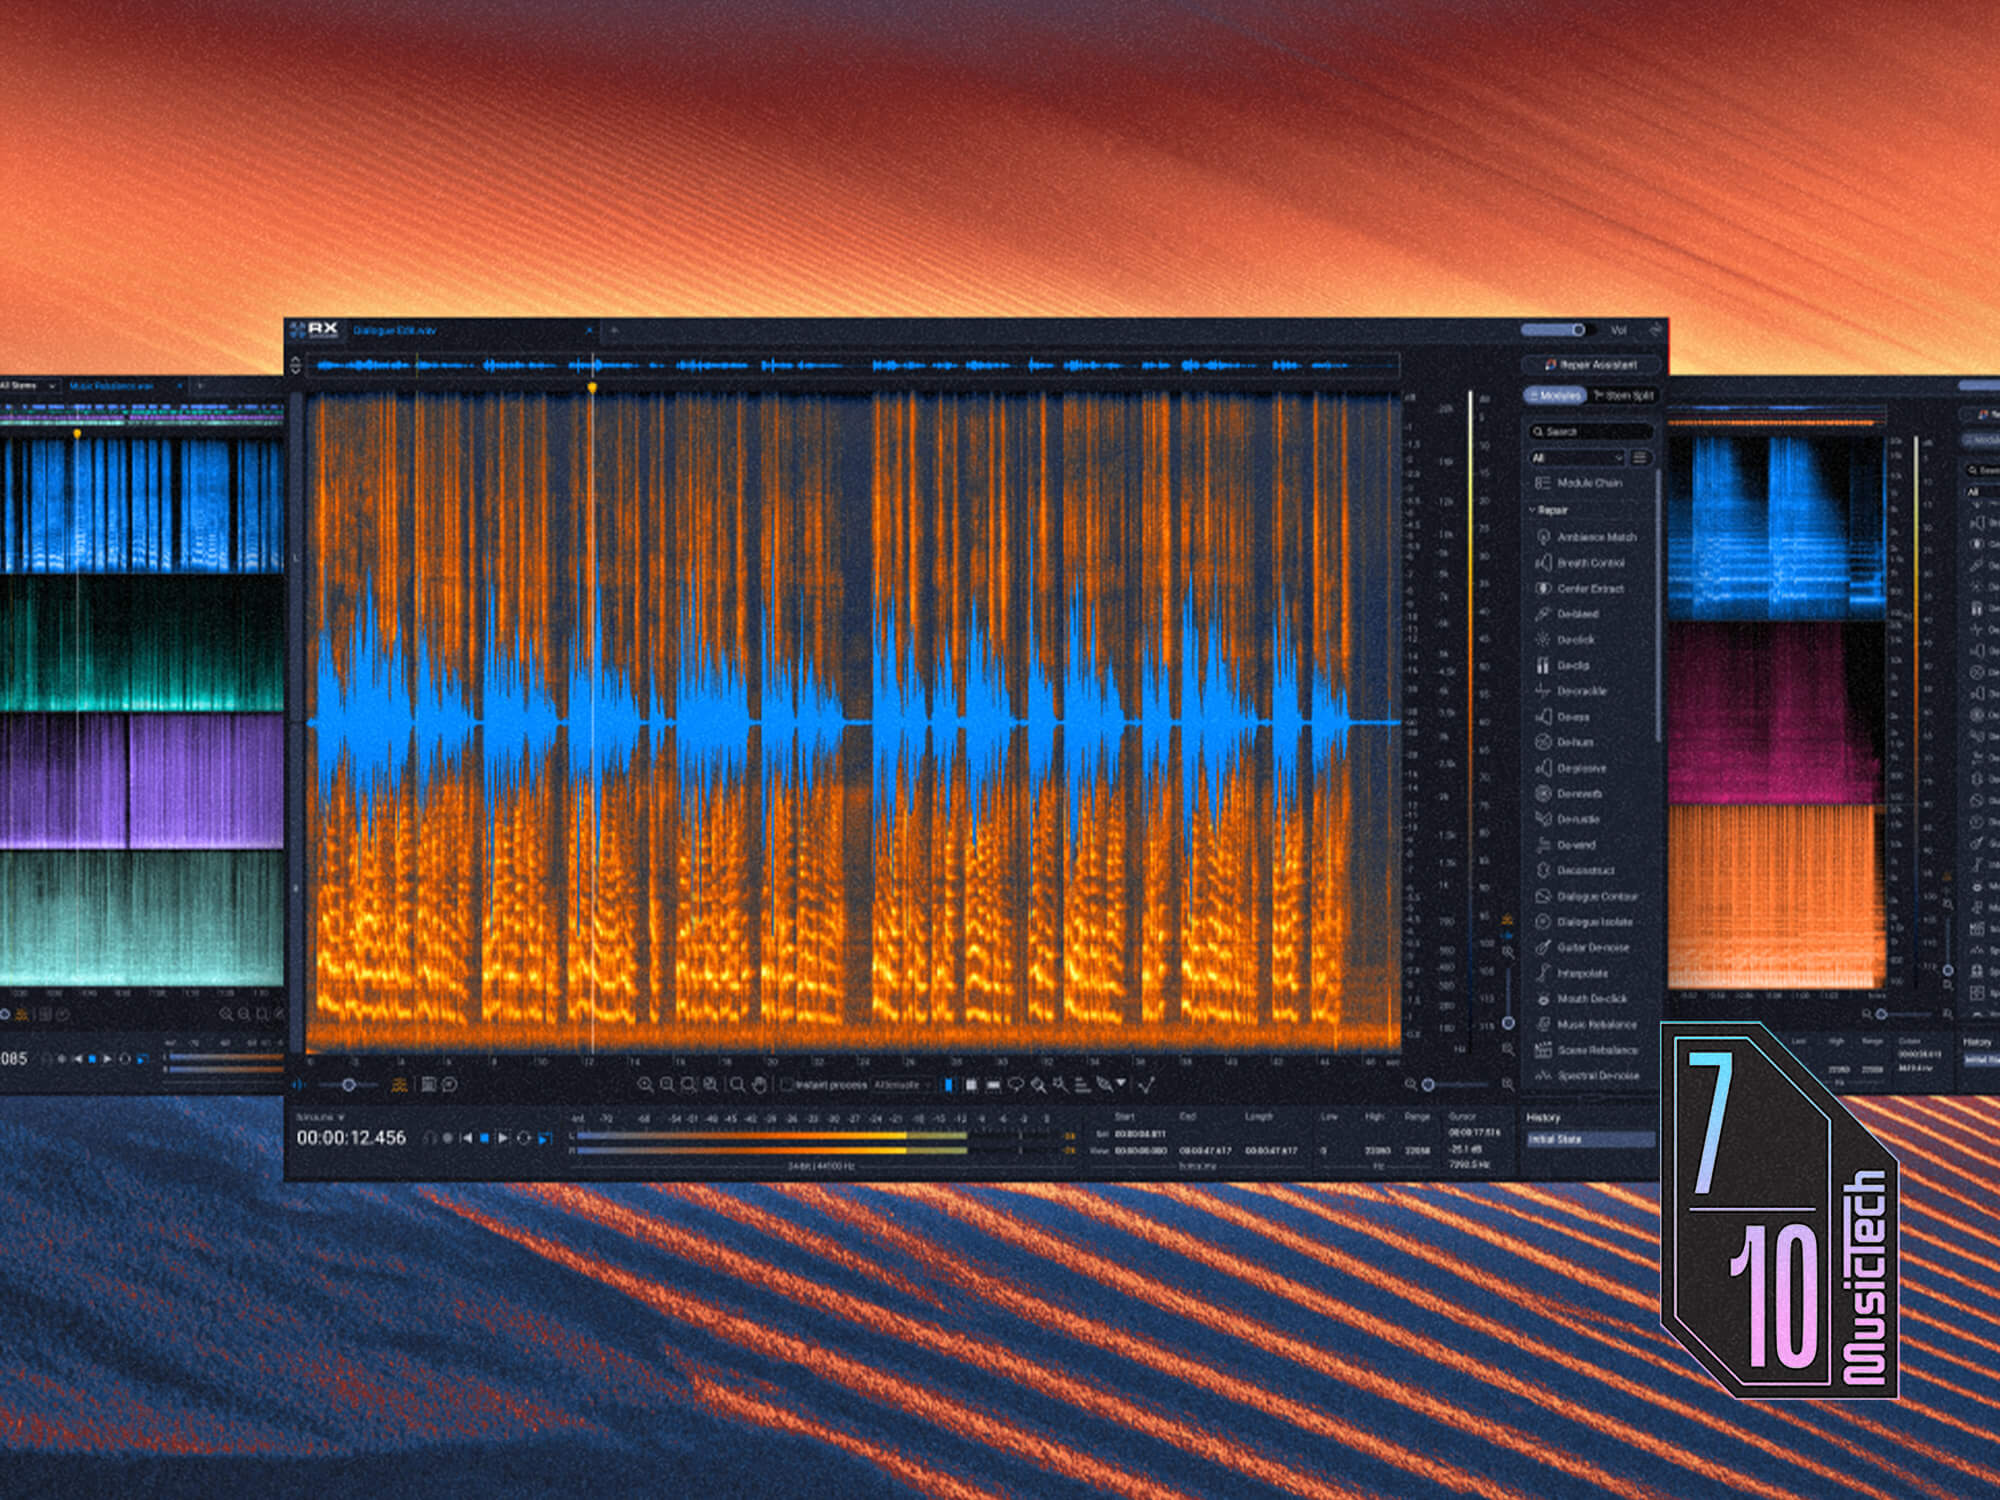2000x1500 pixels.
Task: Open the Ambience Match module
Action: 1595,537
